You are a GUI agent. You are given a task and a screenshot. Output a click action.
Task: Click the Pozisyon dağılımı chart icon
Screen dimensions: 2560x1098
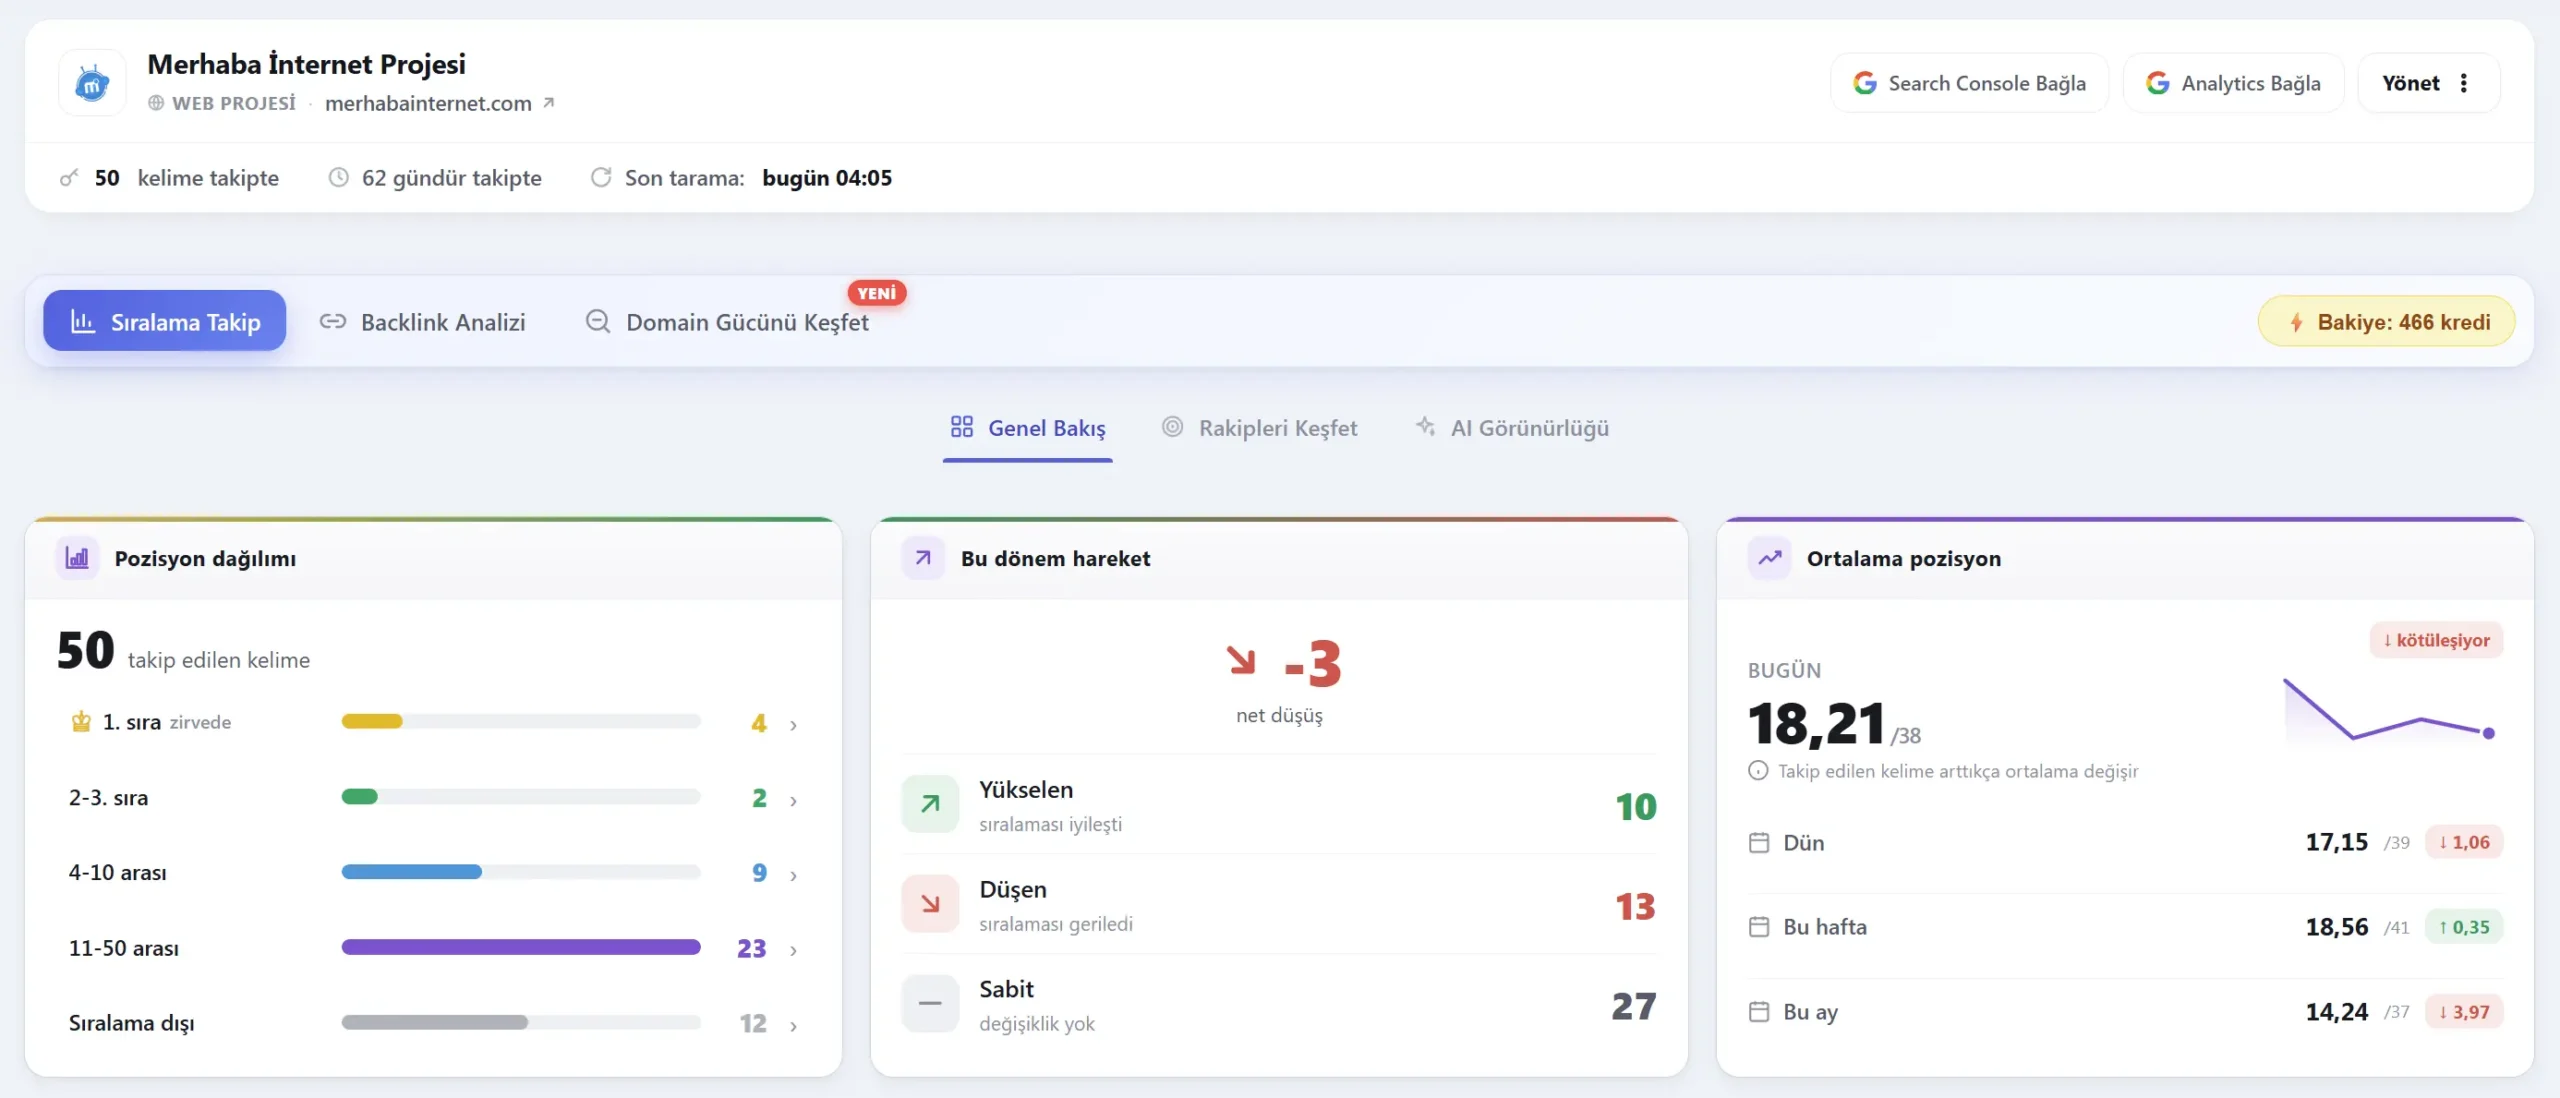(77, 558)
